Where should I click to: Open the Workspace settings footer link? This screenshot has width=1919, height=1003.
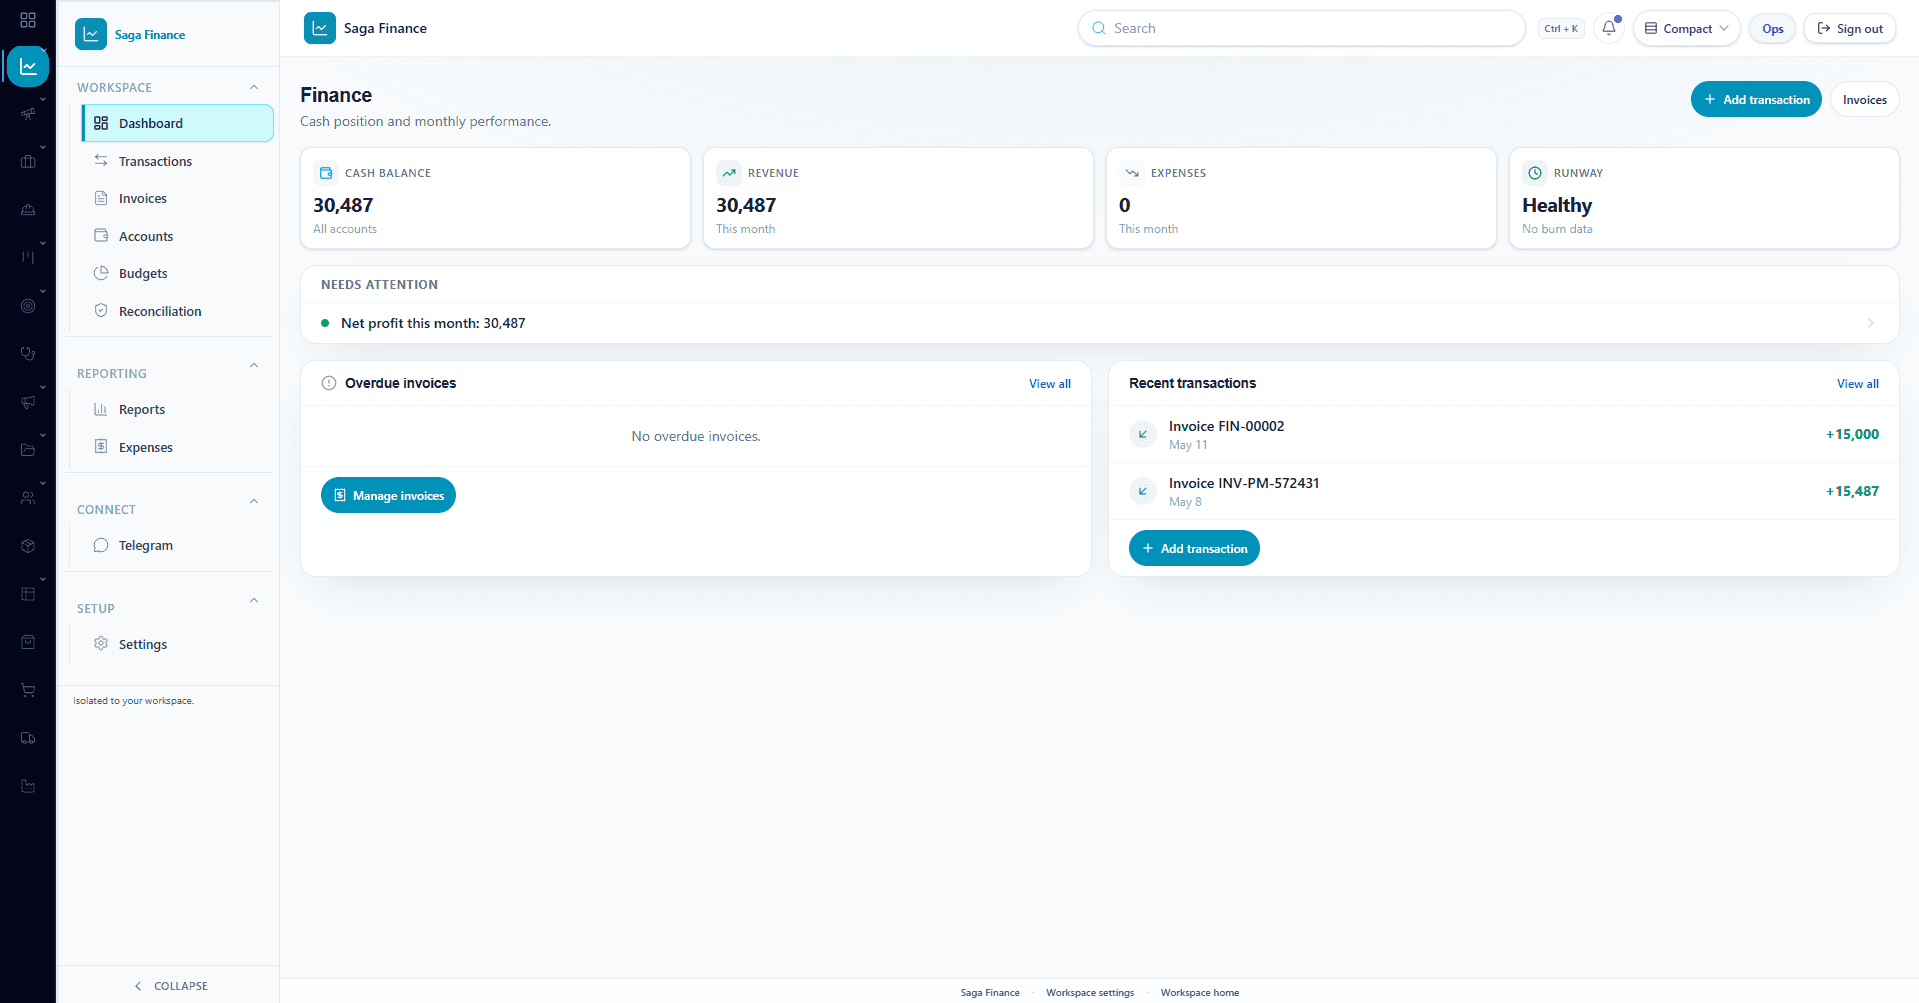pyautogui.click(x=1090, y=992)
